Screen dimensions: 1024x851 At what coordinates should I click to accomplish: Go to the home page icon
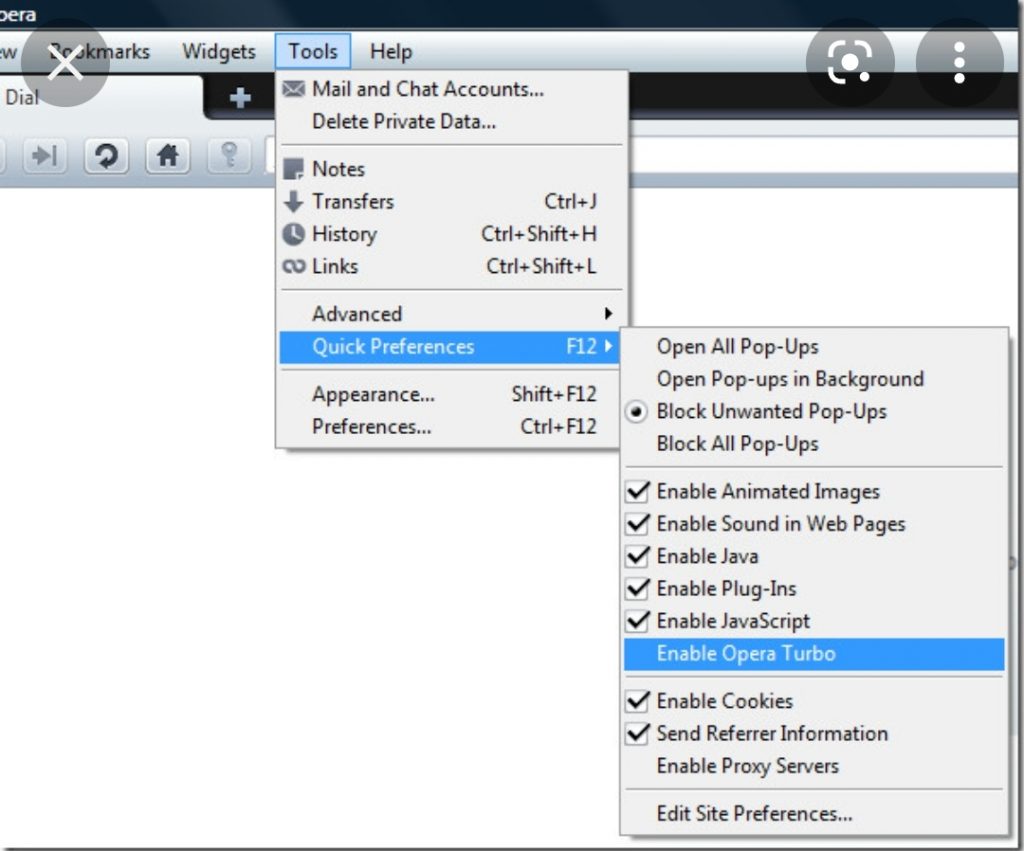coord(168,155)
